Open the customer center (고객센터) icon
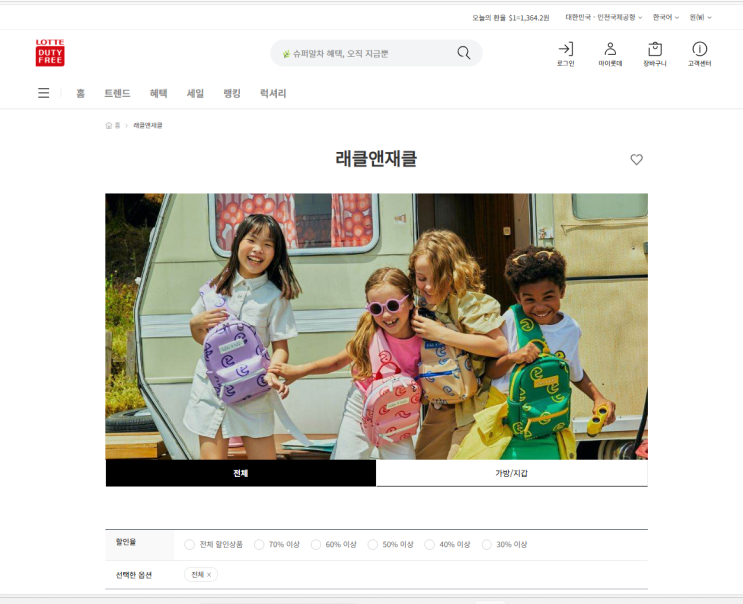Screen dimensions: 743x604 point(699,54)
